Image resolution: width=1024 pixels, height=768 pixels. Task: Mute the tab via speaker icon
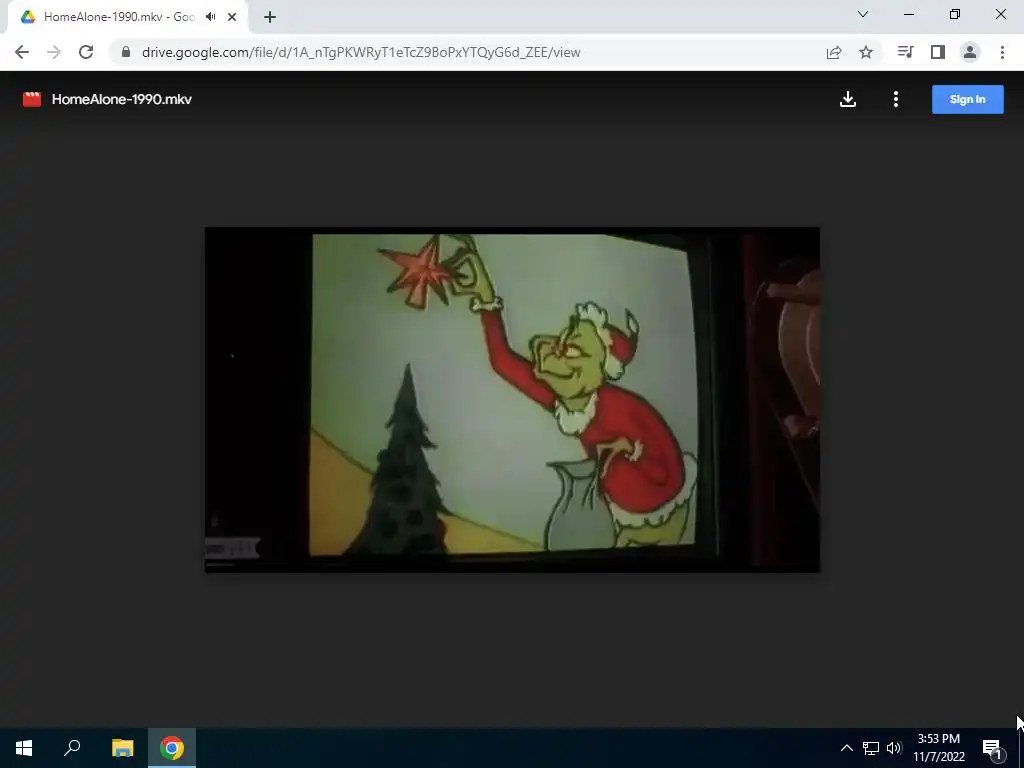210,17
